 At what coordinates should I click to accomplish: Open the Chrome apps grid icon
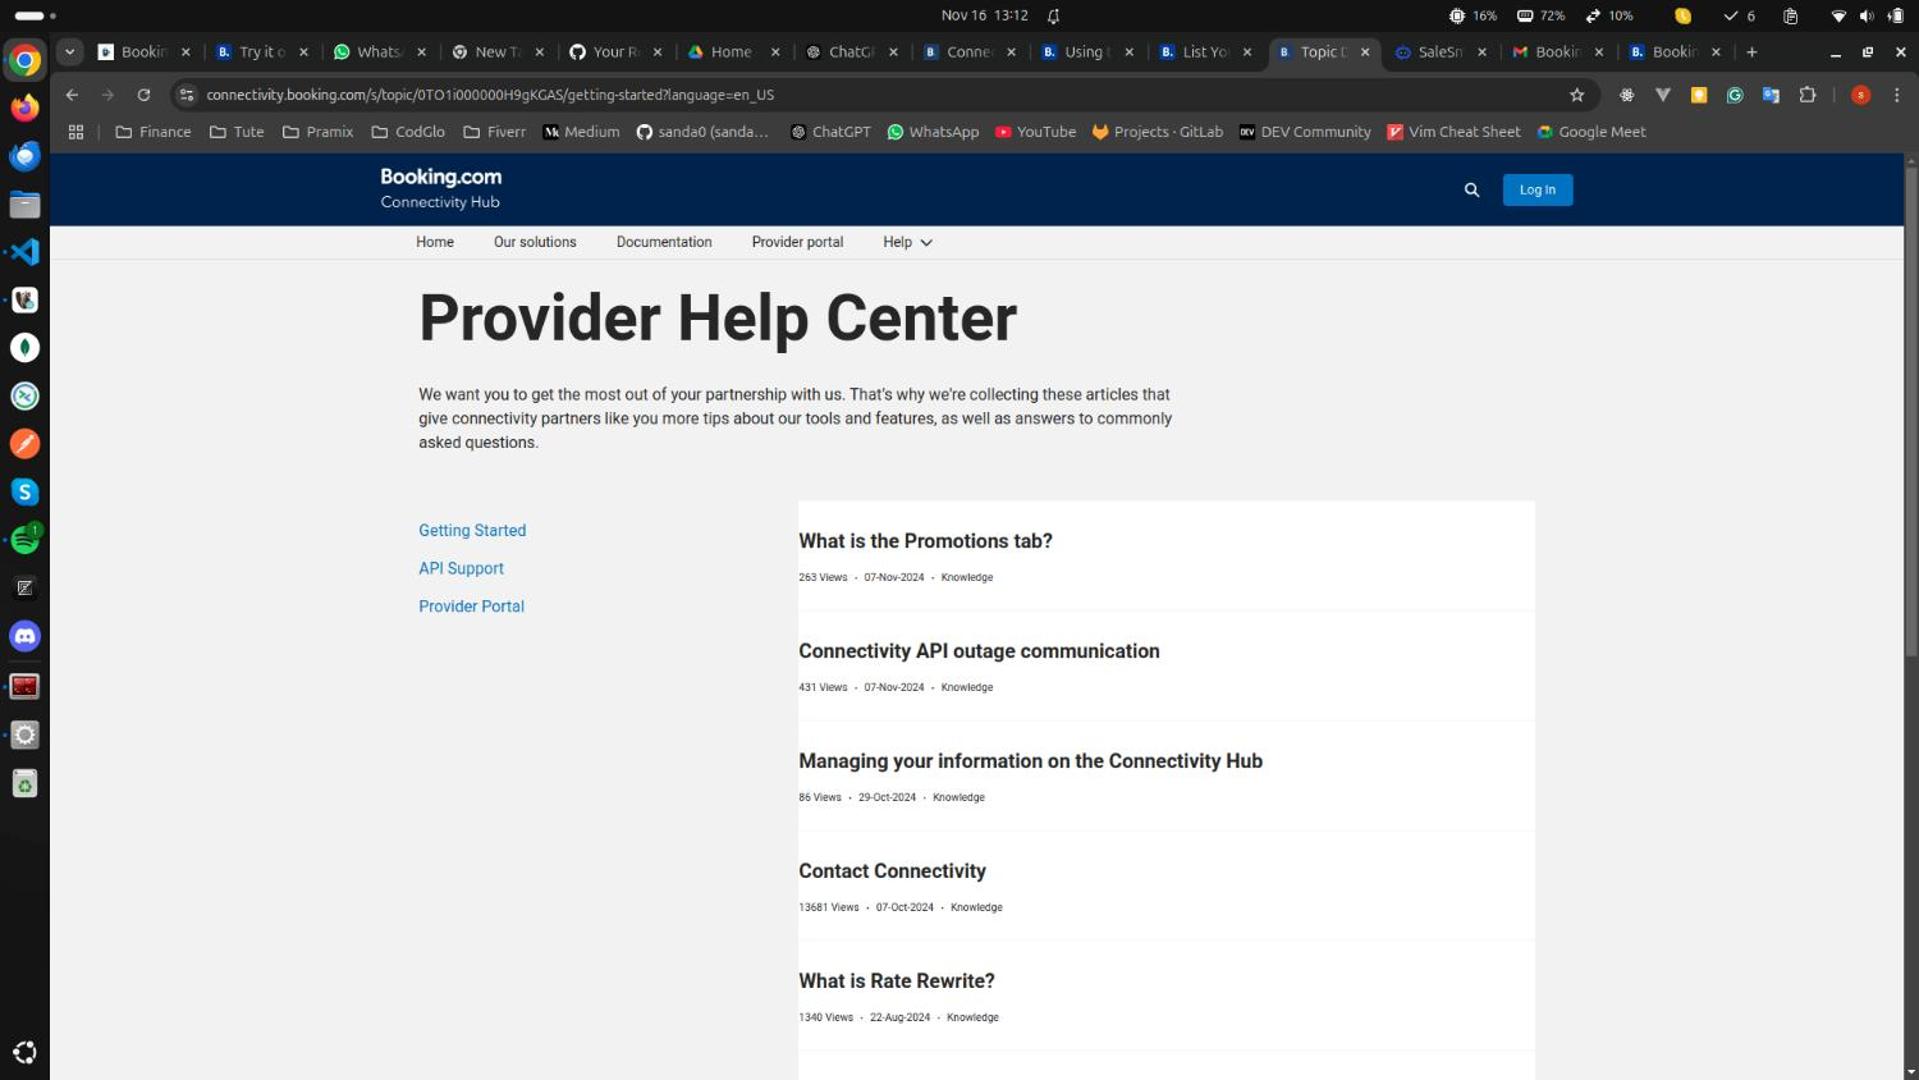(x=76, y=132)
